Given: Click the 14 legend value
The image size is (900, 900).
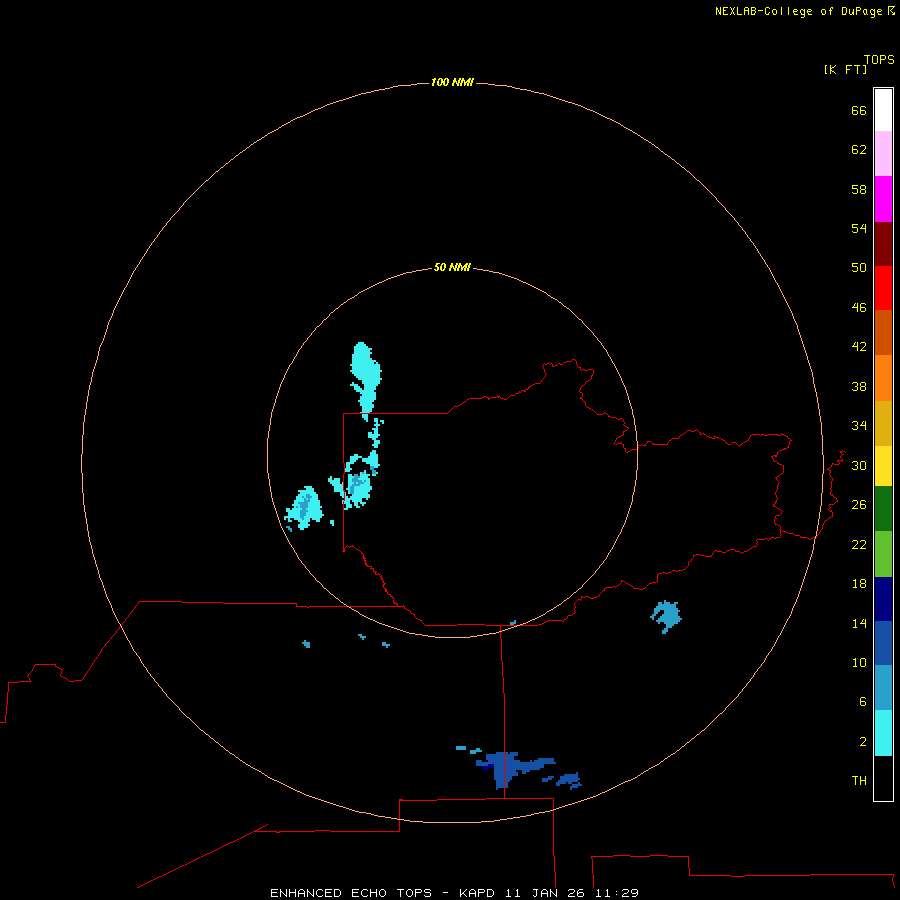Looking at the screenshot, I should coord(859,623).
